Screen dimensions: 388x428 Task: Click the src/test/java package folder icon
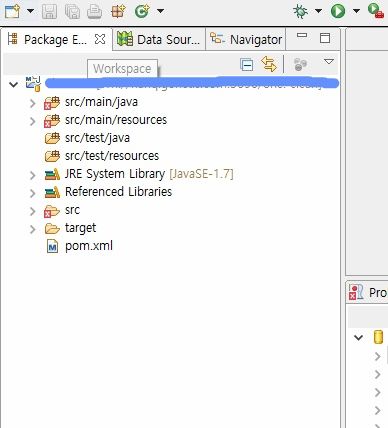(x=52, y=138)
